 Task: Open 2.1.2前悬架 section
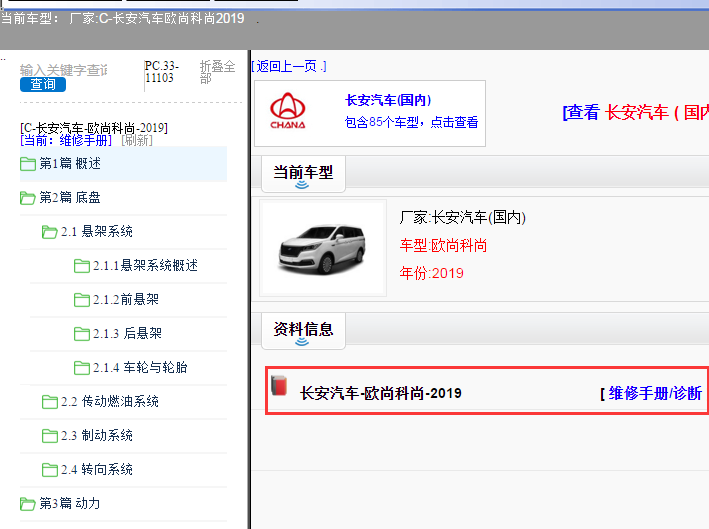[126, 299]
